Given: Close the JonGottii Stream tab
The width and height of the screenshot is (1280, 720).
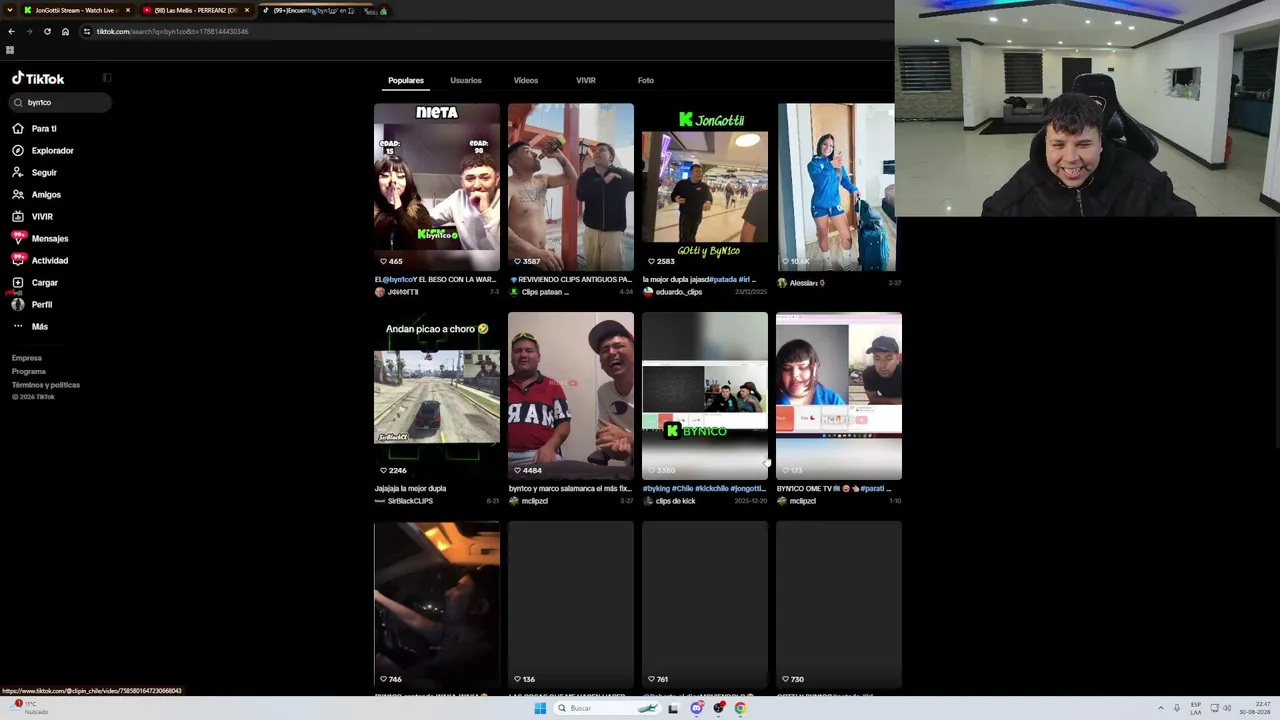Looking at the screenshot, I should coord(128,10).
